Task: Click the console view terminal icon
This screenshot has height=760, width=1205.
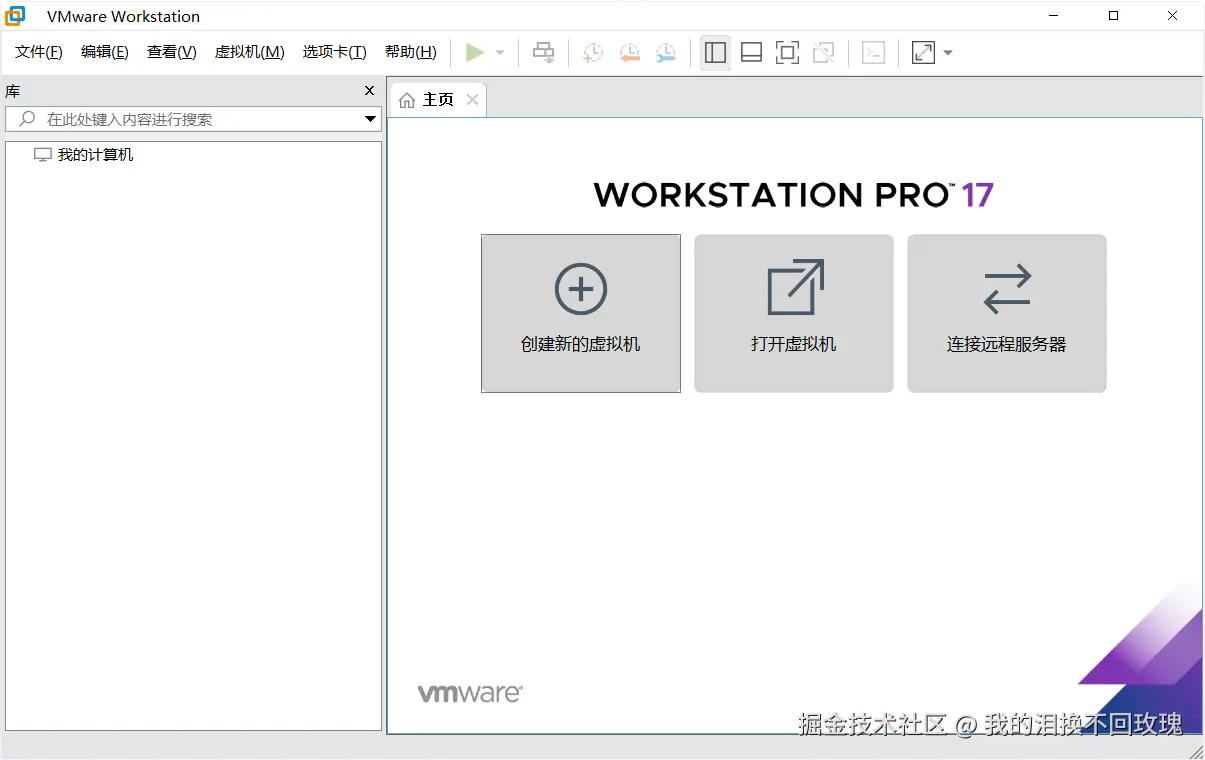Action: (x=873, y=53)
